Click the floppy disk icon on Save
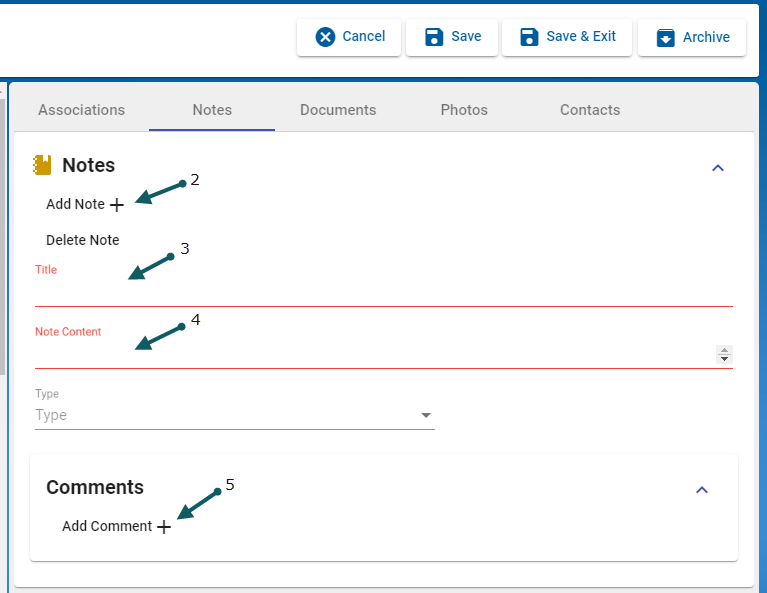This screenshot has width=767, height=593. [434, 37]
